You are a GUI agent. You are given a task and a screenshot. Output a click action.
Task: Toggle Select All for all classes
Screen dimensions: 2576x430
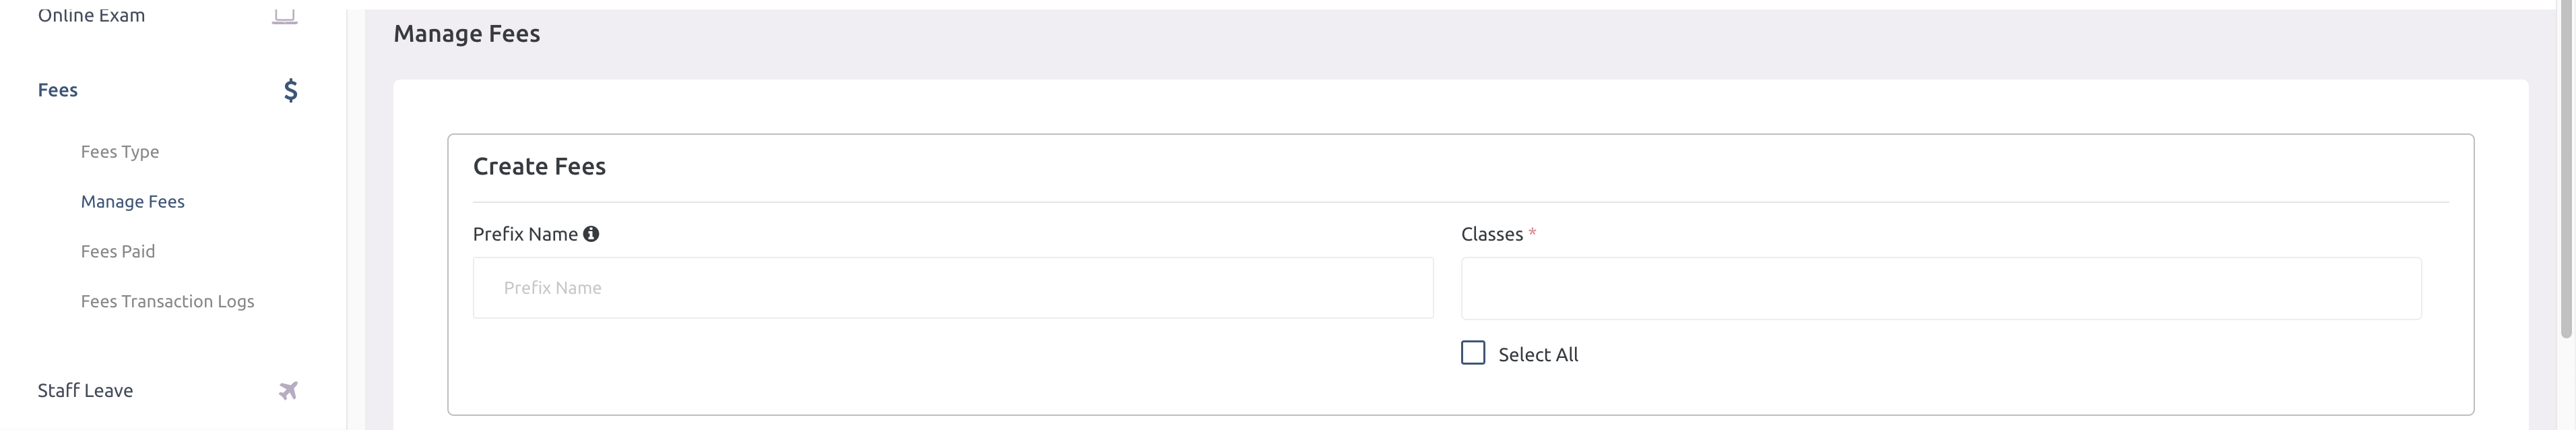point(1472,353)
